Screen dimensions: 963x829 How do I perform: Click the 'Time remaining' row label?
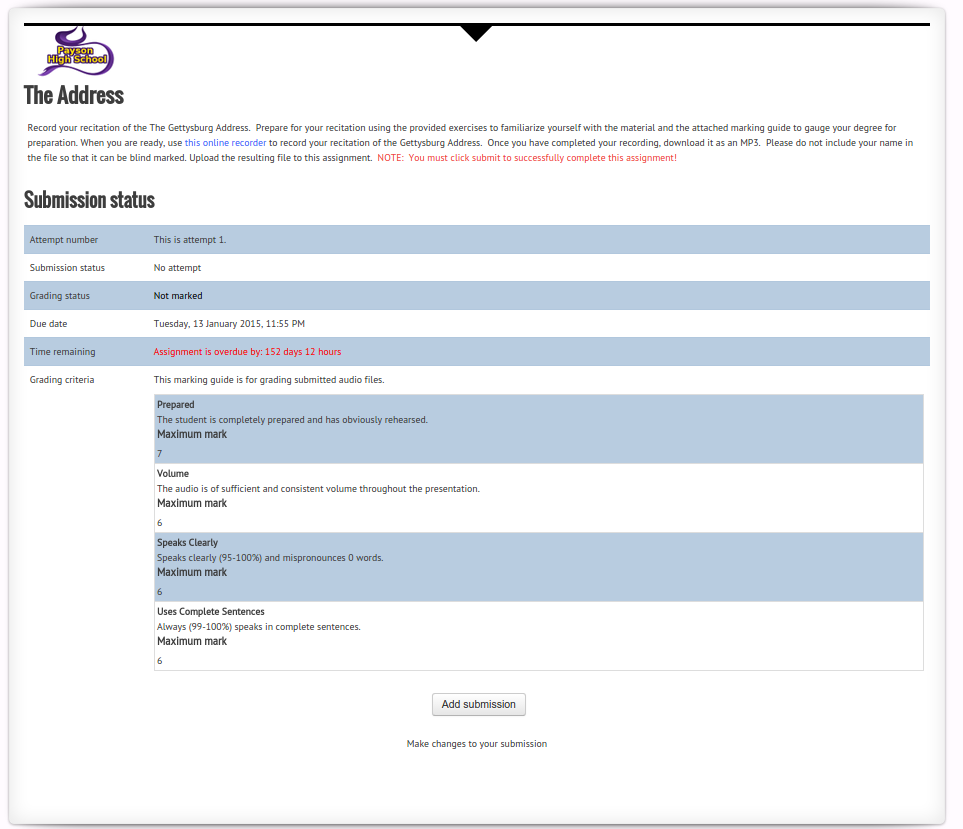point(63,352)
